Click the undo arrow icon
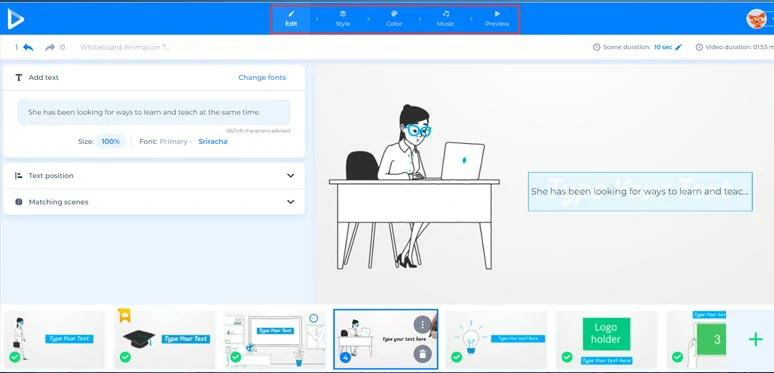The width and height of the screenshot is (774, 373). pos(28,47)
